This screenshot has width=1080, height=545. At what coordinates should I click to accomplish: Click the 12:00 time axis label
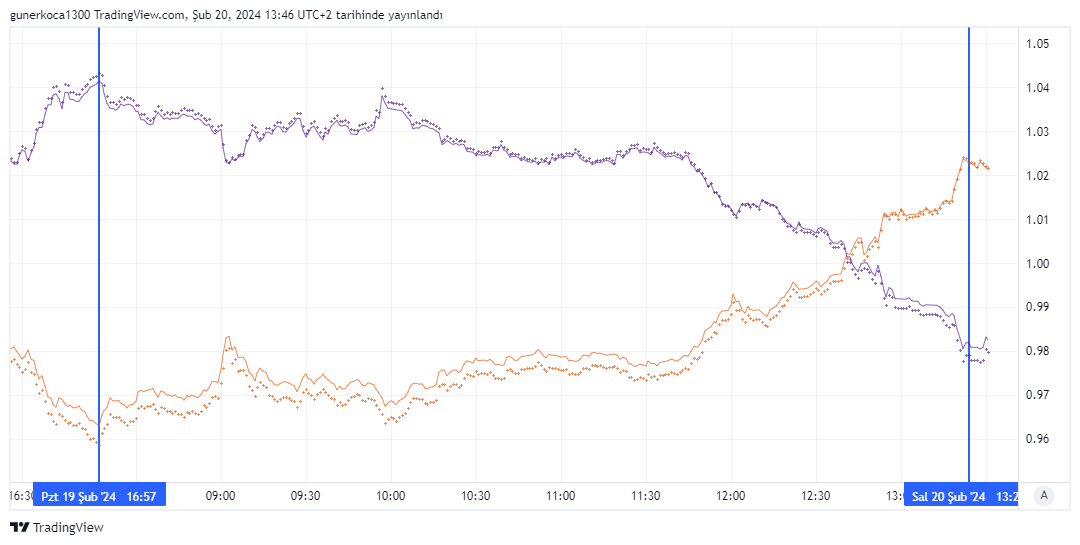click(731, 496)
